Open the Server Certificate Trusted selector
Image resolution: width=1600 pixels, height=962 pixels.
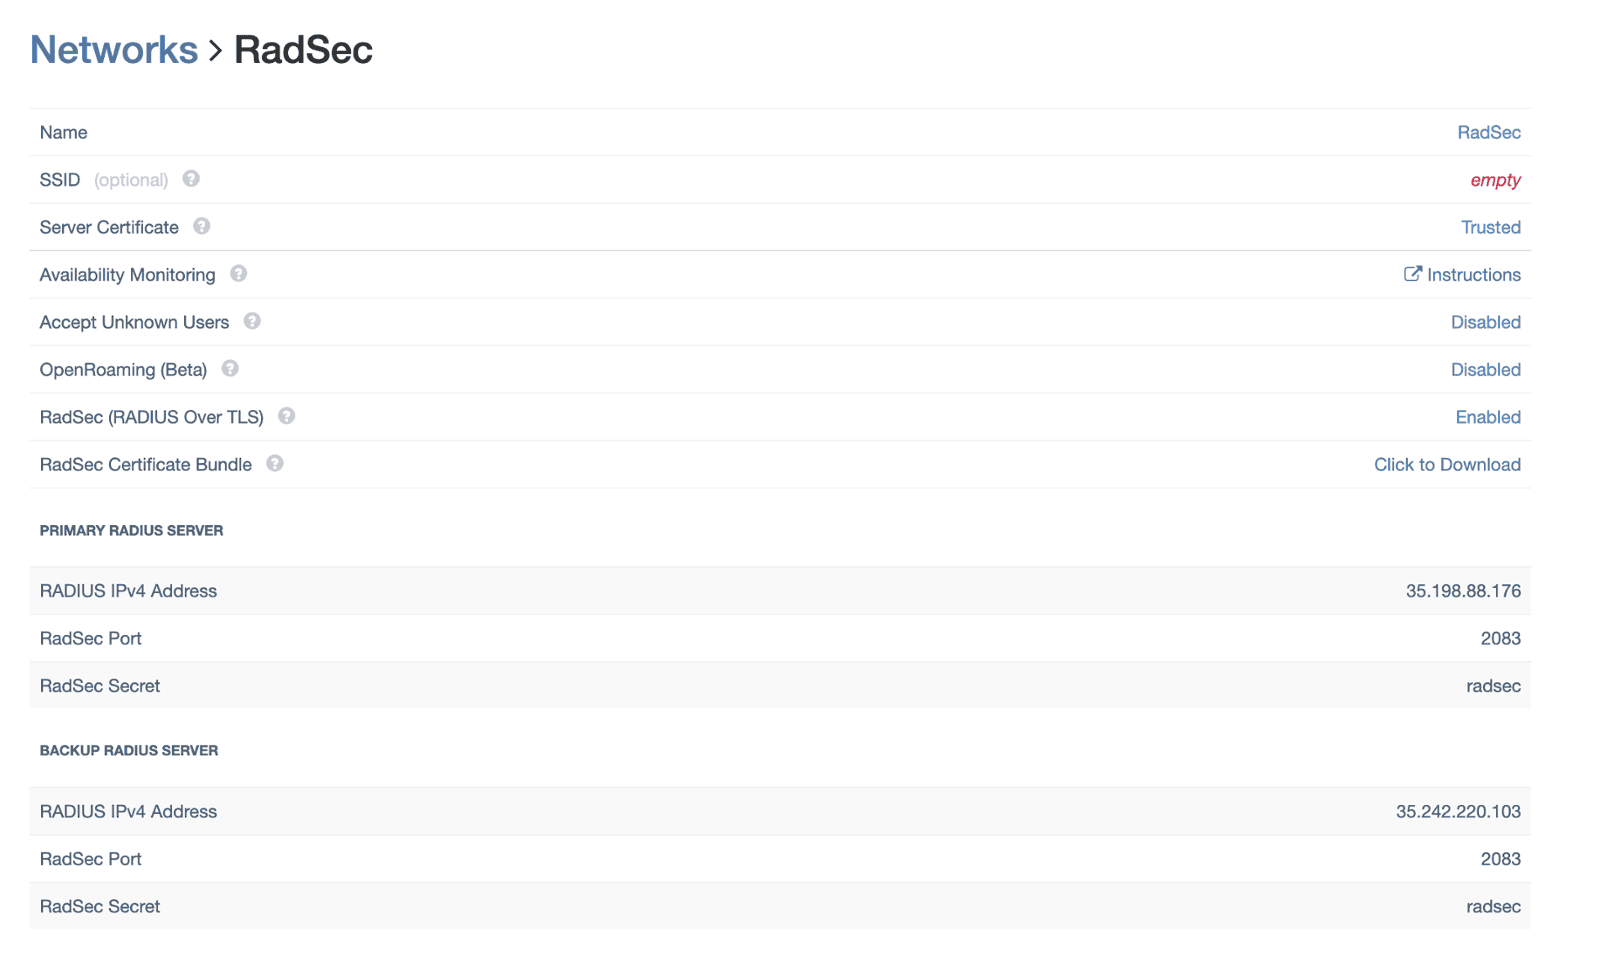tap(1491, 227)
